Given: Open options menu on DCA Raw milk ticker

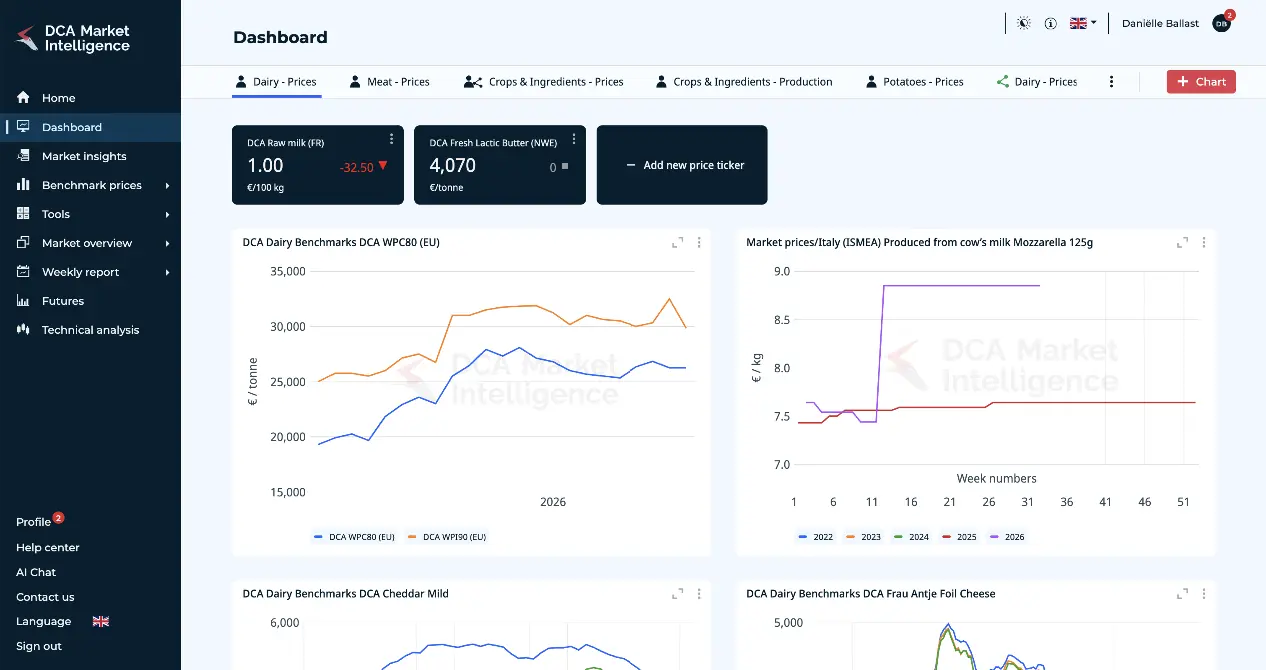Looking at the screenshot, I should pyautogui.click(x=392, y=139).
